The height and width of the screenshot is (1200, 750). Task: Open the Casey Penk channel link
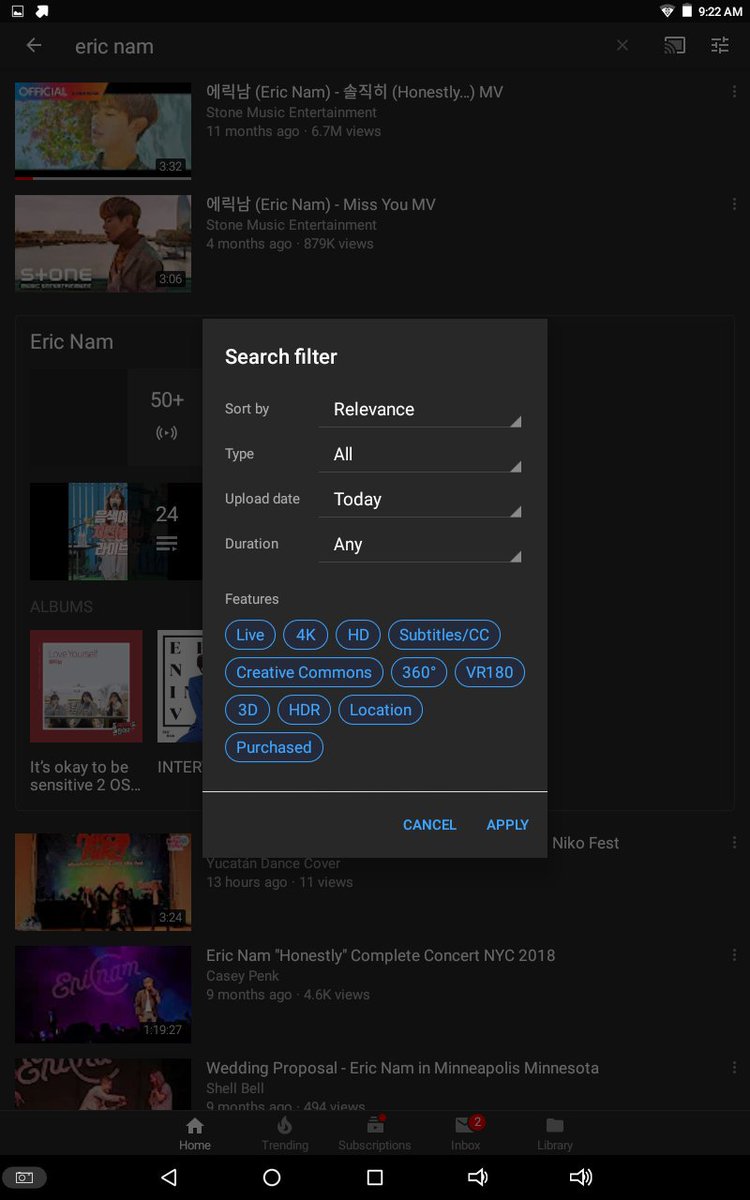click(x=243, y=975)
